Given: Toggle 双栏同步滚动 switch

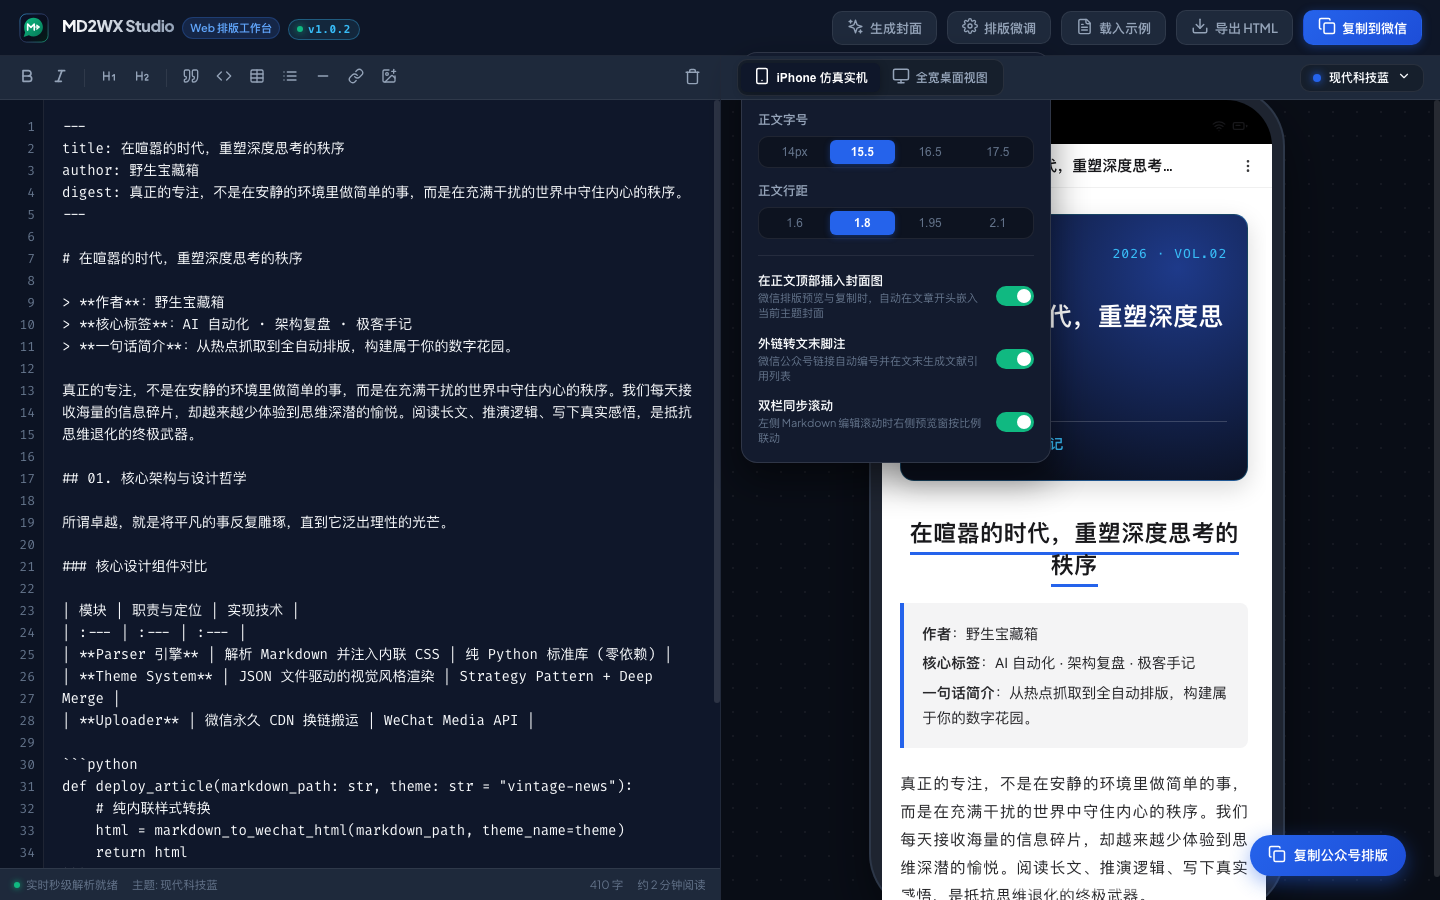Looking at the screenshot, I should 1014,422.
